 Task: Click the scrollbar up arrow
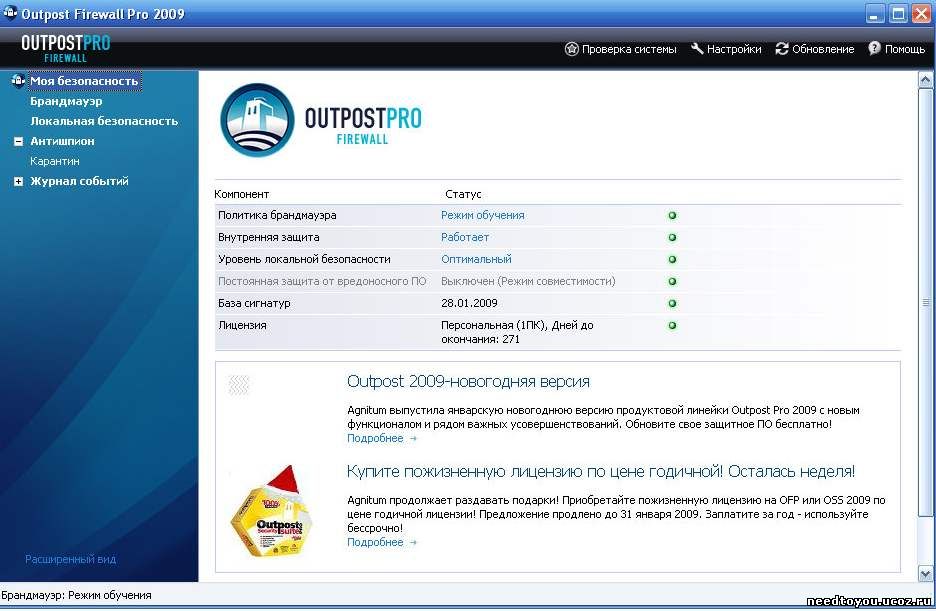[x=925, y=79]
